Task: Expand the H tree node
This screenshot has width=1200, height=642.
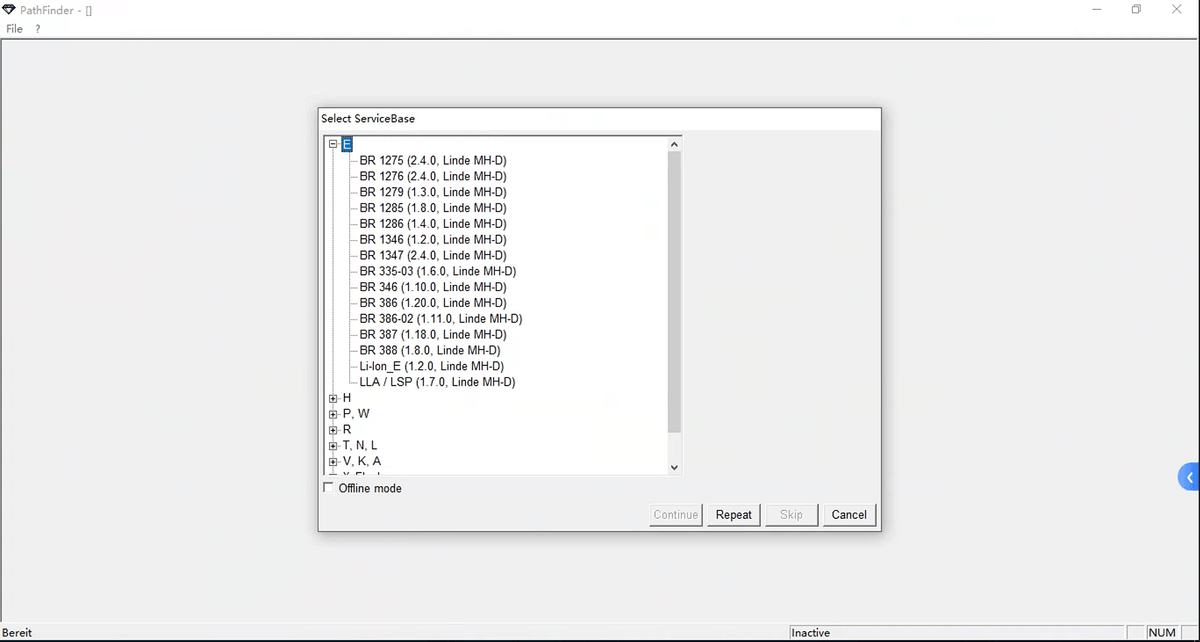Action: point(333,398)
